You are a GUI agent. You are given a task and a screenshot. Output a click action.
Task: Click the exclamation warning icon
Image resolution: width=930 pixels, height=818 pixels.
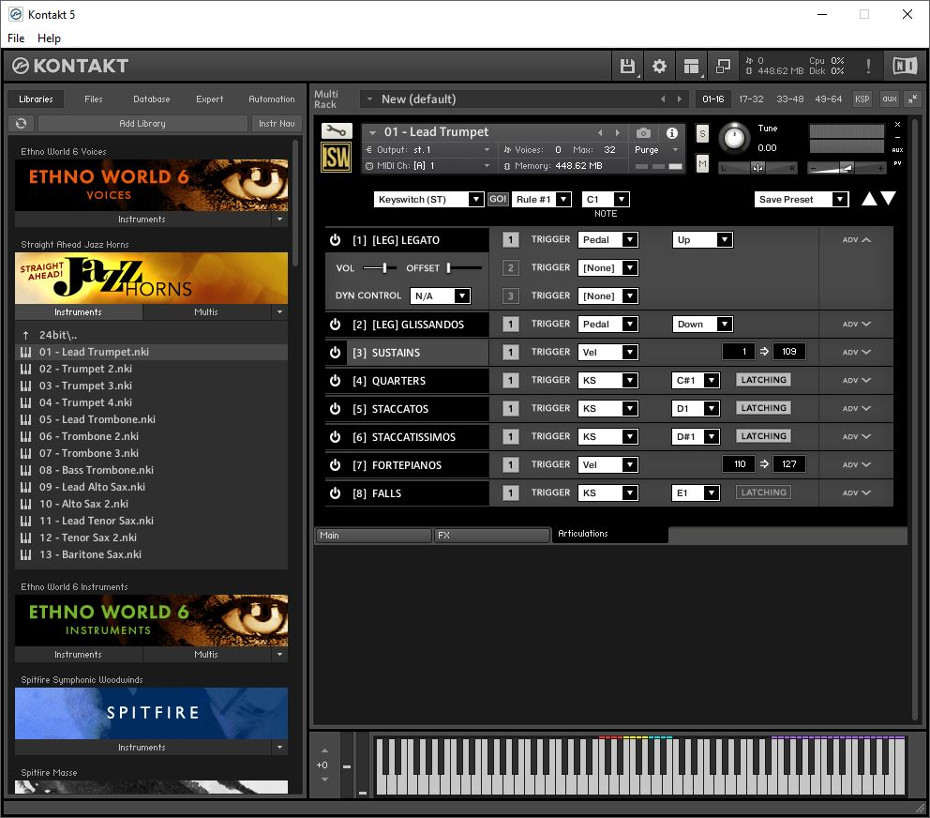868,66
